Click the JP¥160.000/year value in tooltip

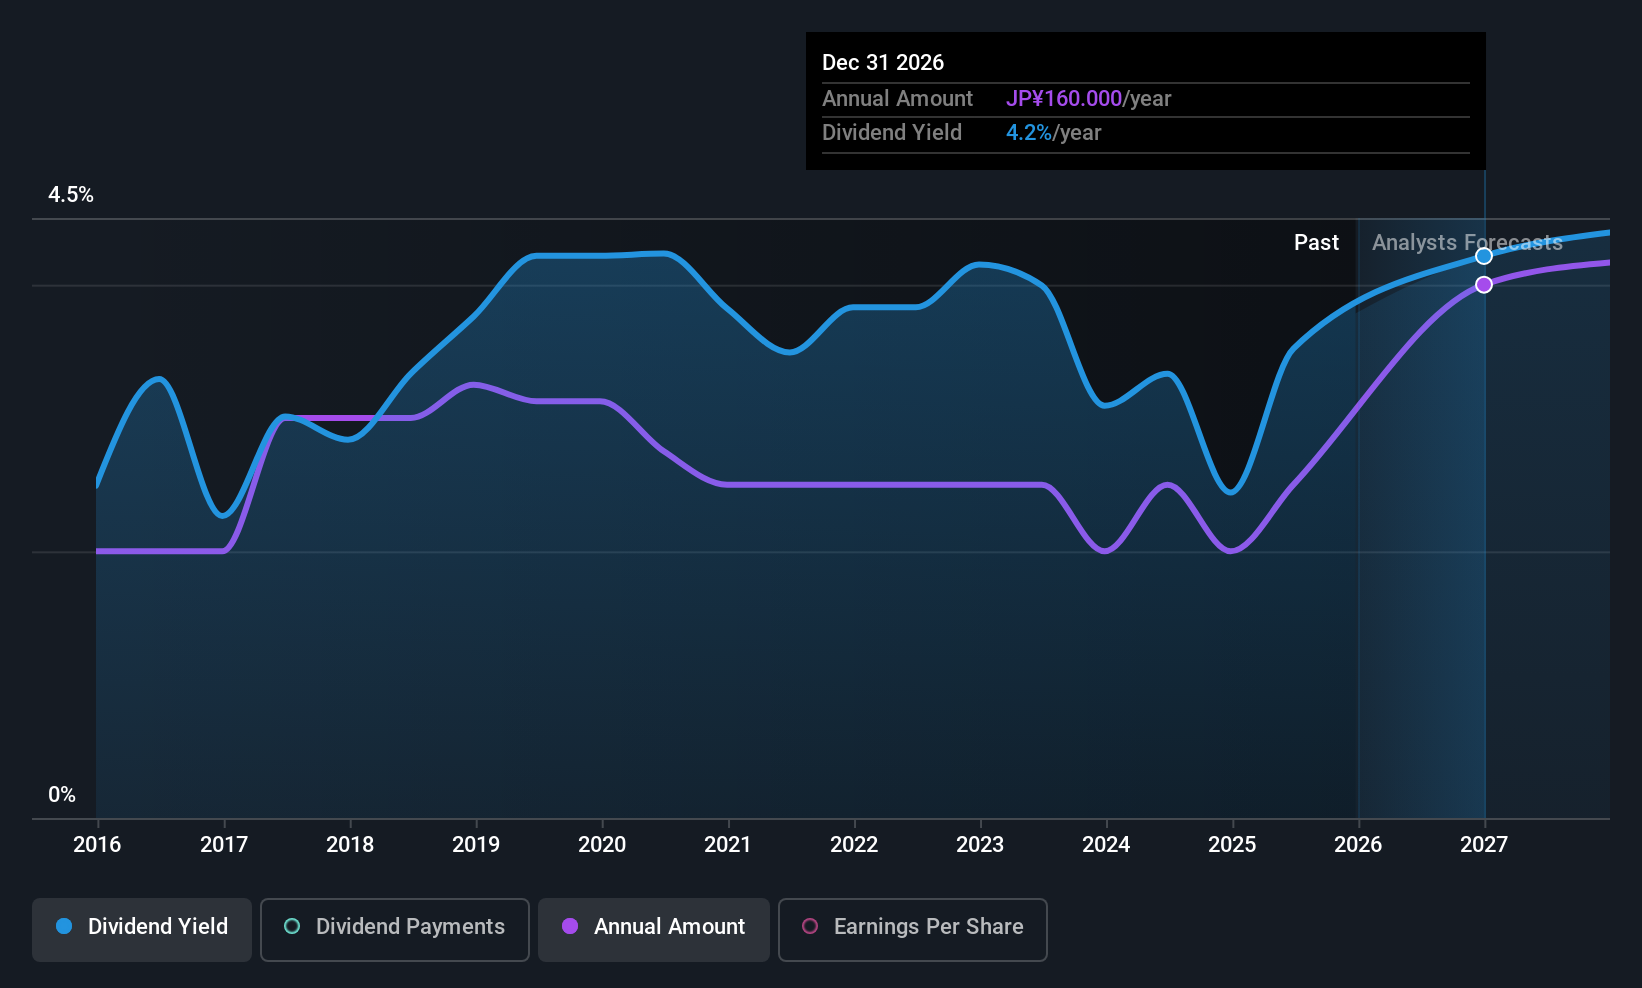coord(1088,99)
